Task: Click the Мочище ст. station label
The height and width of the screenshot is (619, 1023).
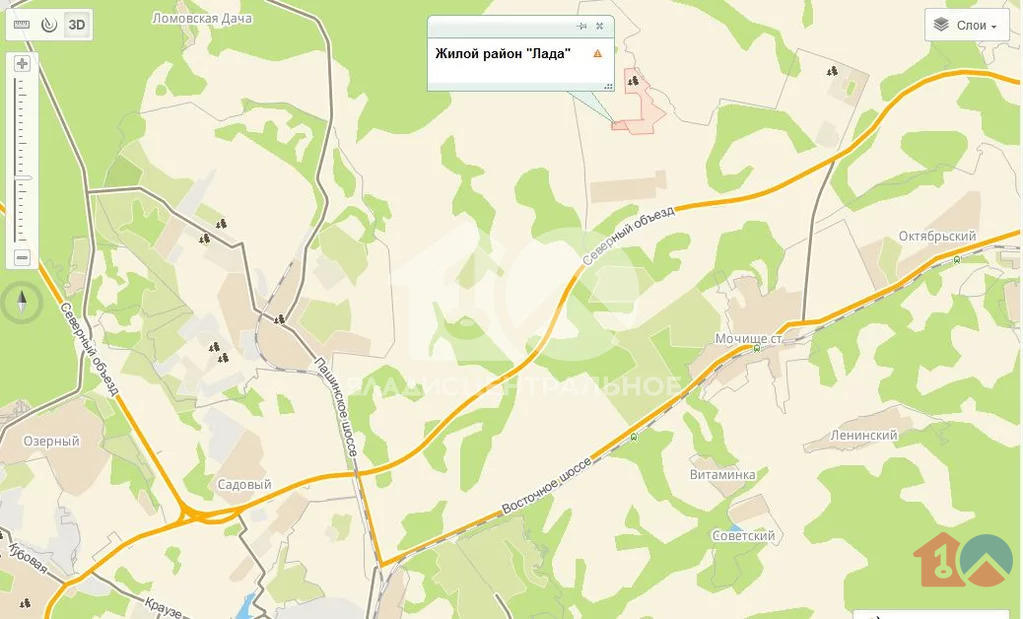Action: pos(748,339)
